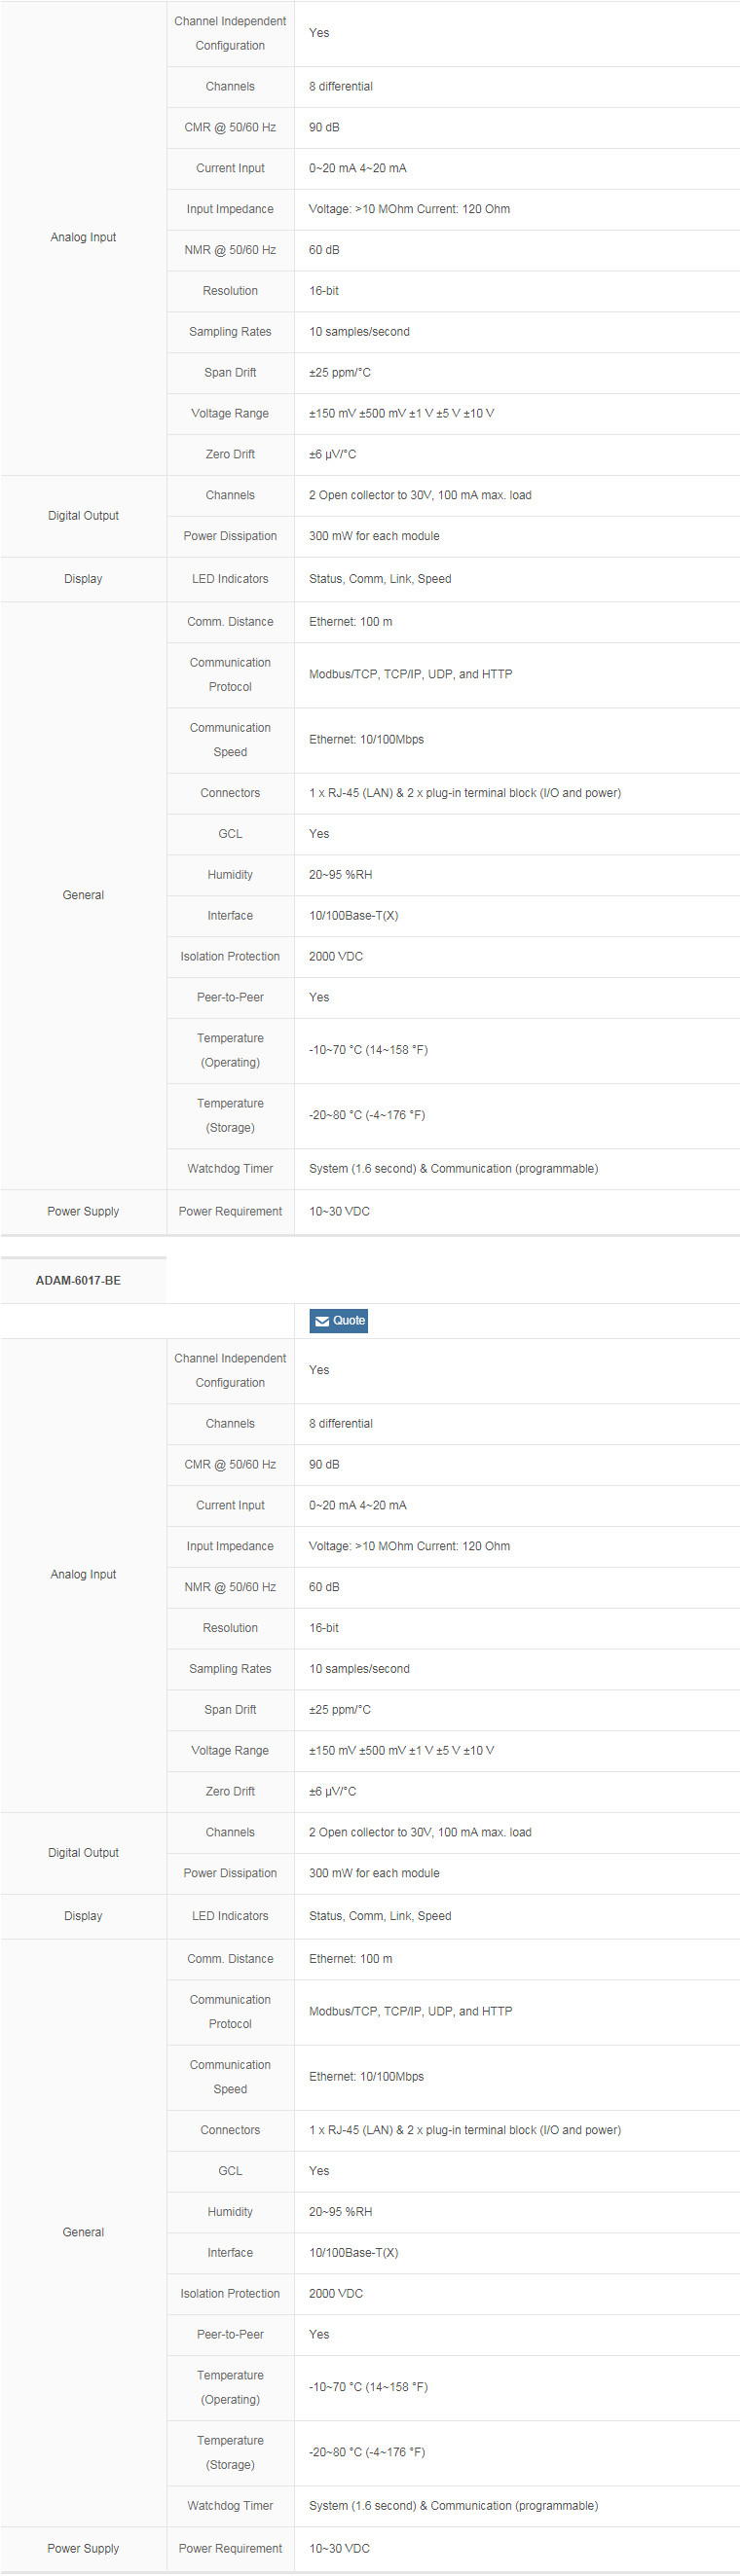Click the envelope icon on the Quote button
Screen dimensions: 740x2576
click(x=322, y=1321)
